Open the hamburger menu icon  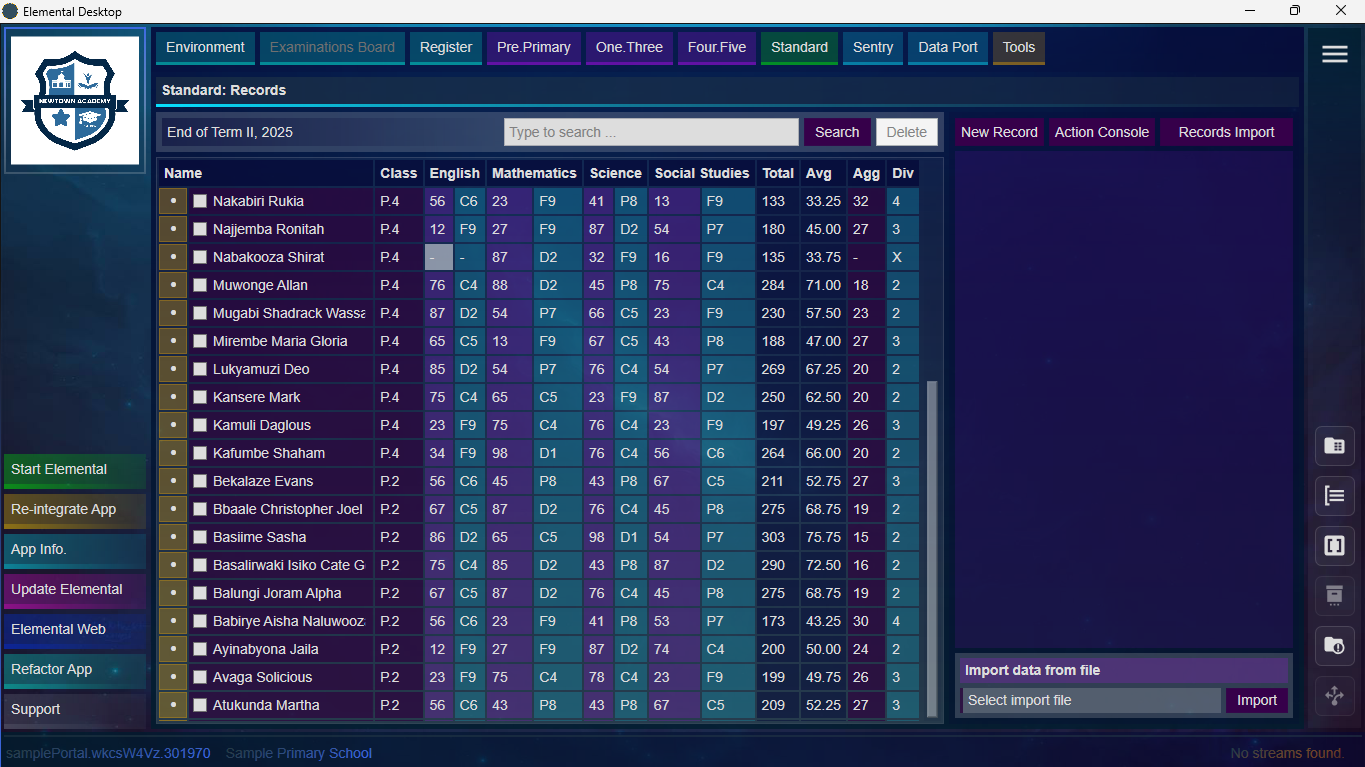(1334, 55)
